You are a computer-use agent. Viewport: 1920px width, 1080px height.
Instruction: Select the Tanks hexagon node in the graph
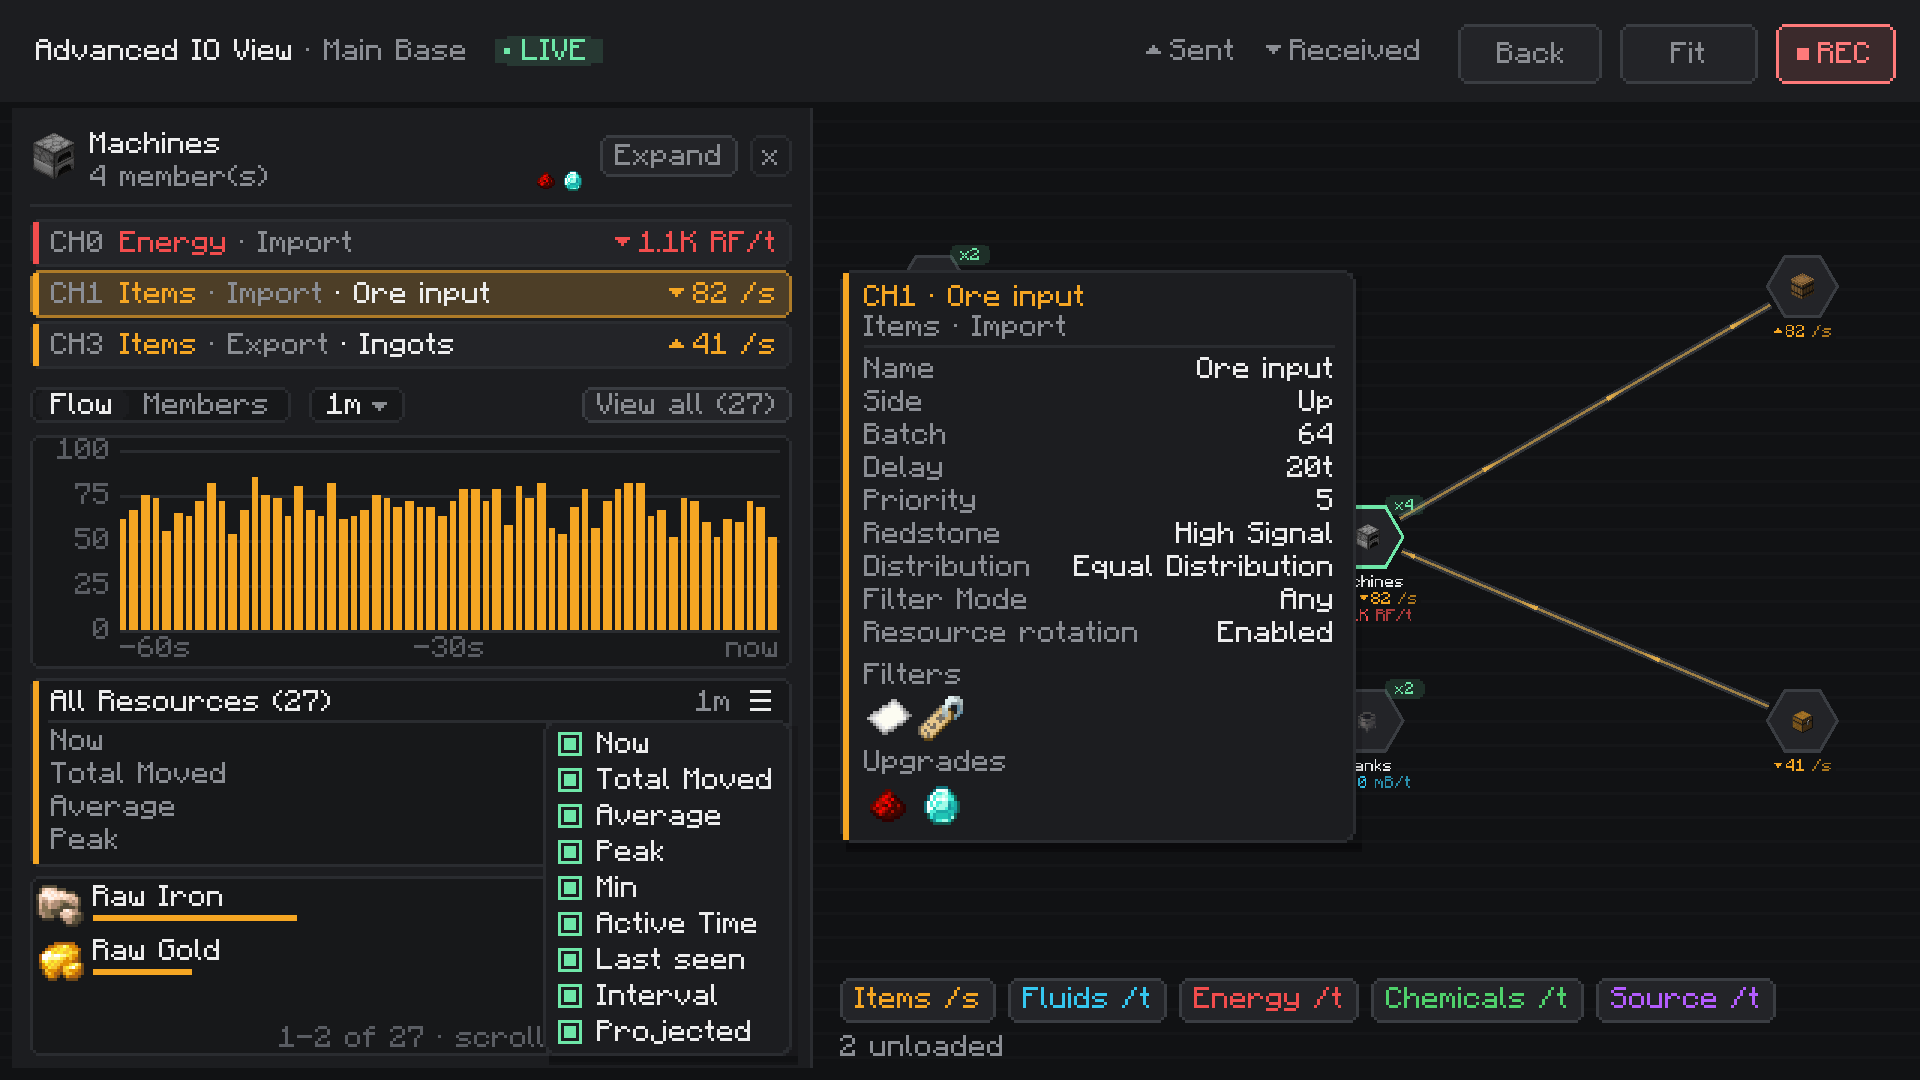[1377, 721]
